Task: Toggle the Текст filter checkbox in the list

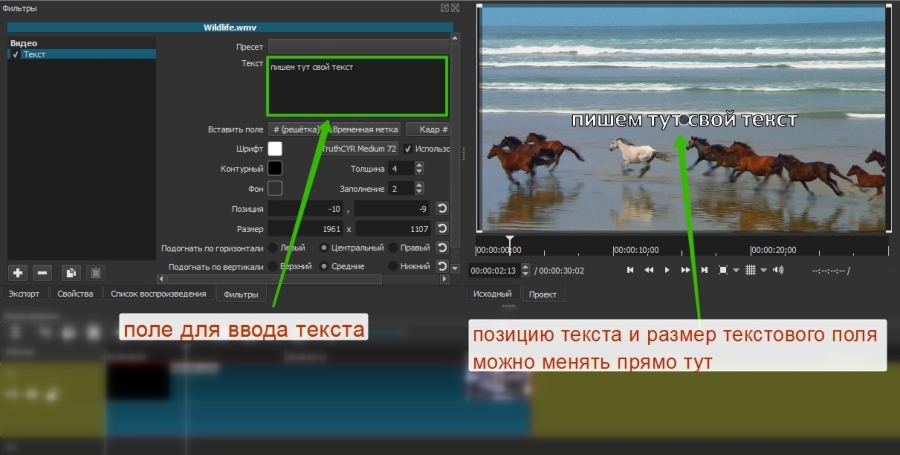Action: coord(15,54)
